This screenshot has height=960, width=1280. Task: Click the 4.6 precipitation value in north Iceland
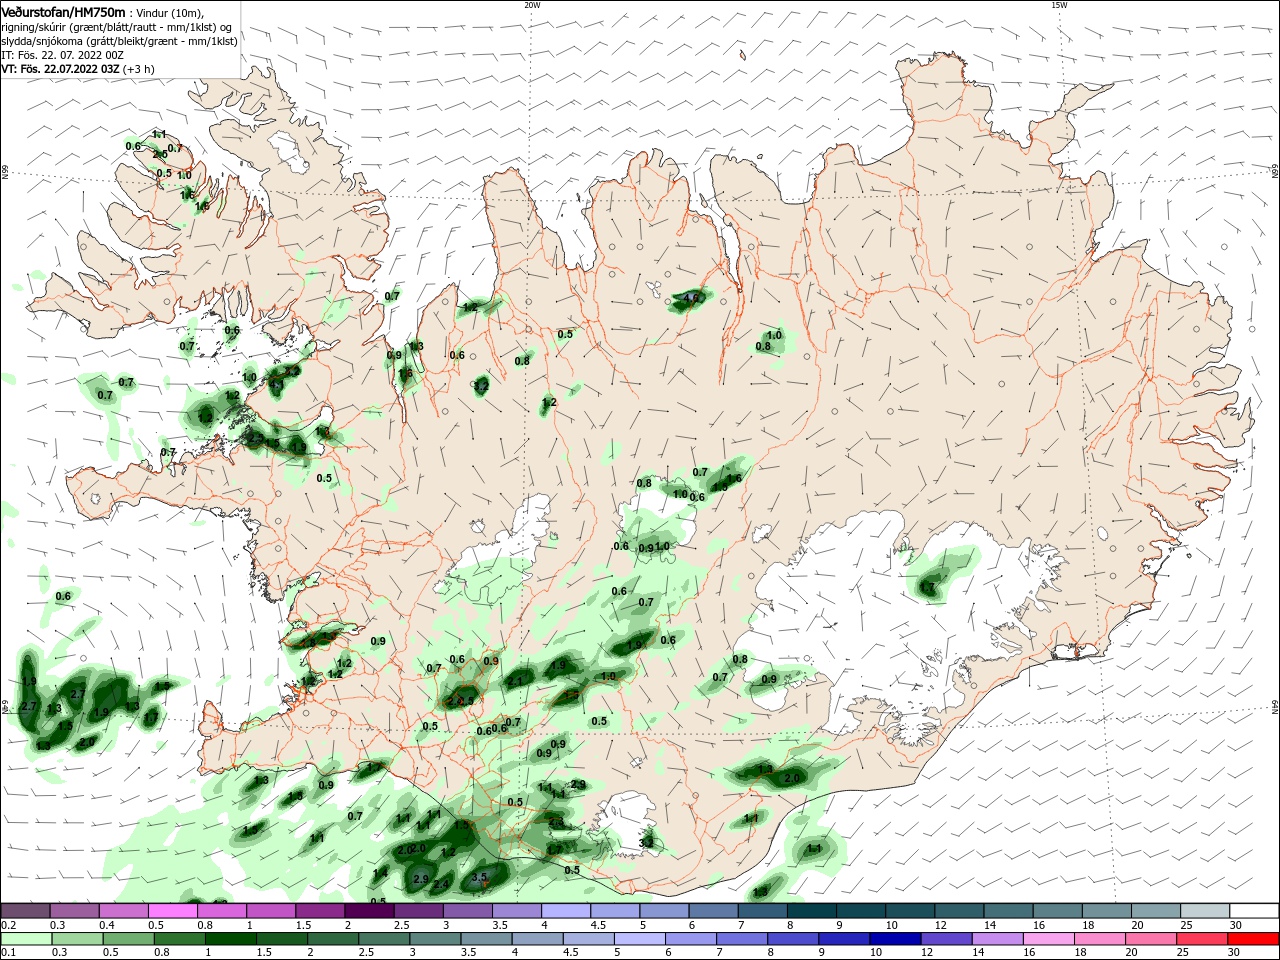690,297
